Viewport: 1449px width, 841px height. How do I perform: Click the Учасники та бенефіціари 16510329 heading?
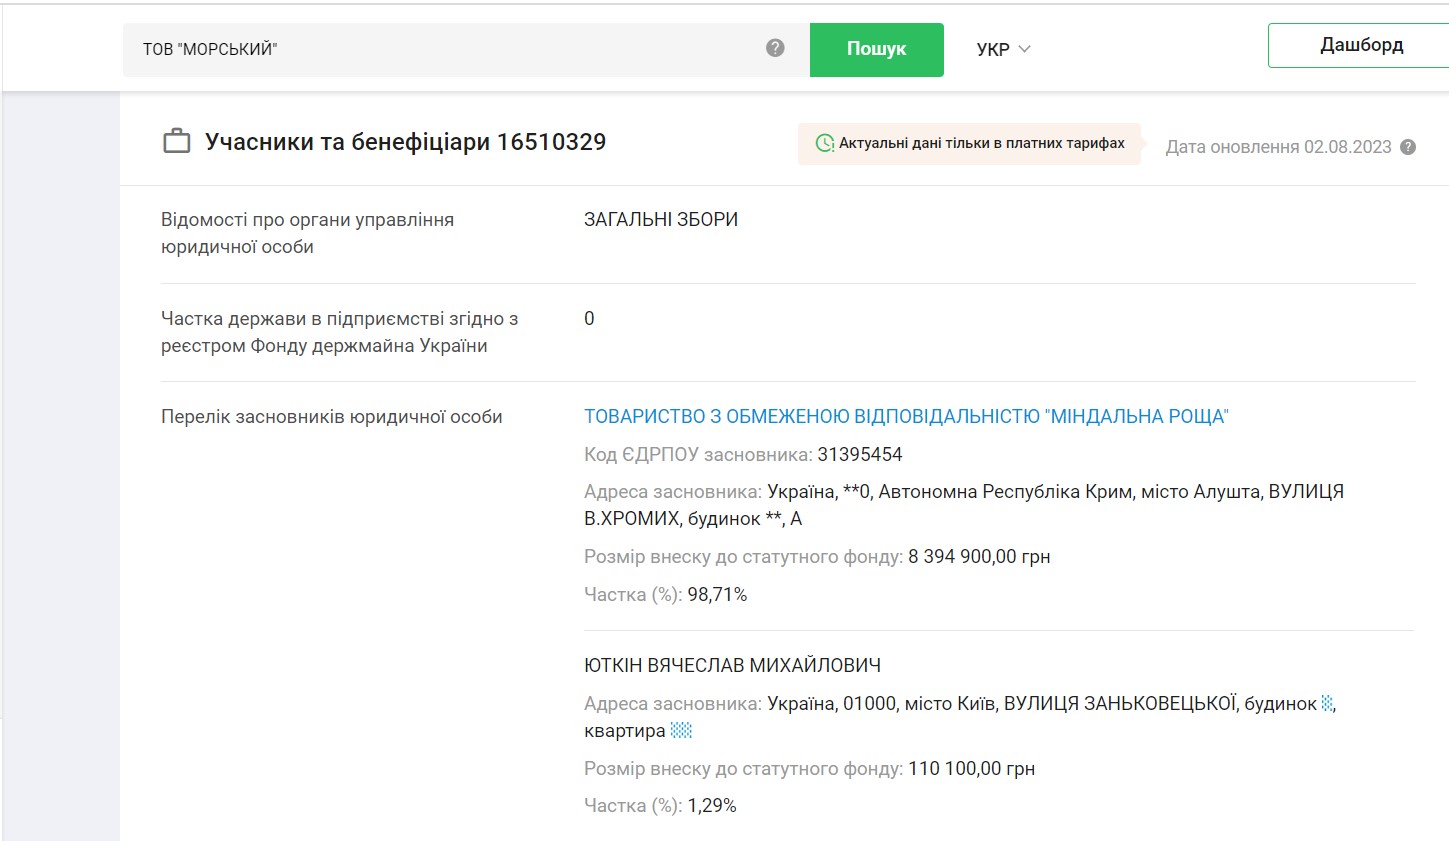(x=405, y=142)
